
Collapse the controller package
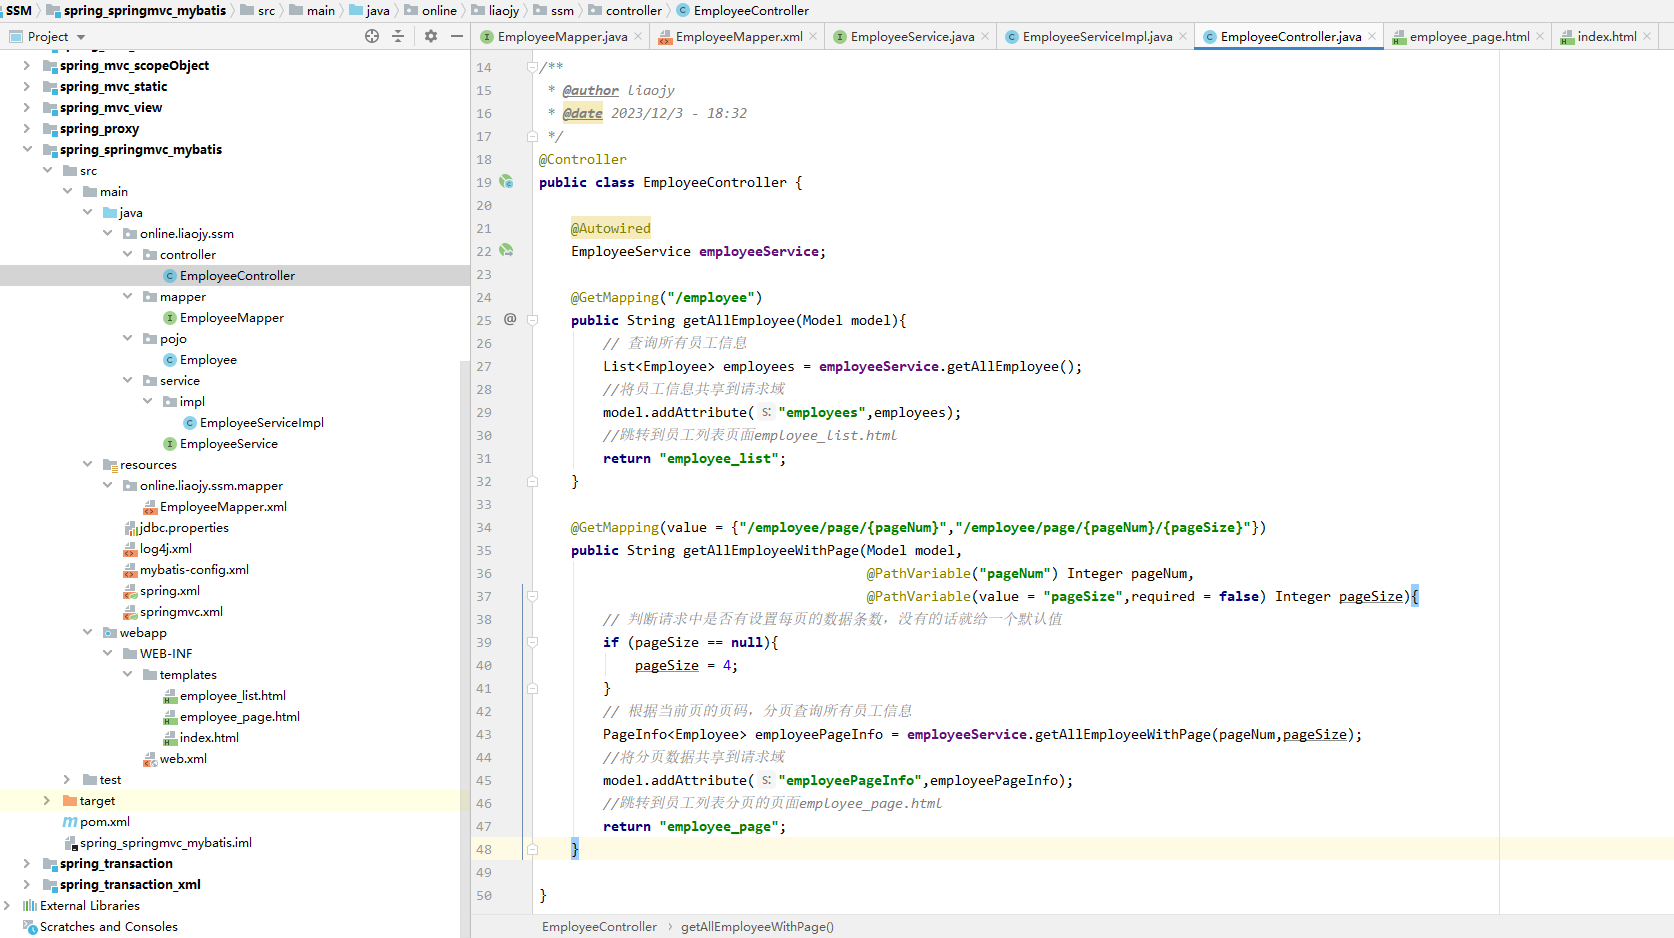[127, 254]
